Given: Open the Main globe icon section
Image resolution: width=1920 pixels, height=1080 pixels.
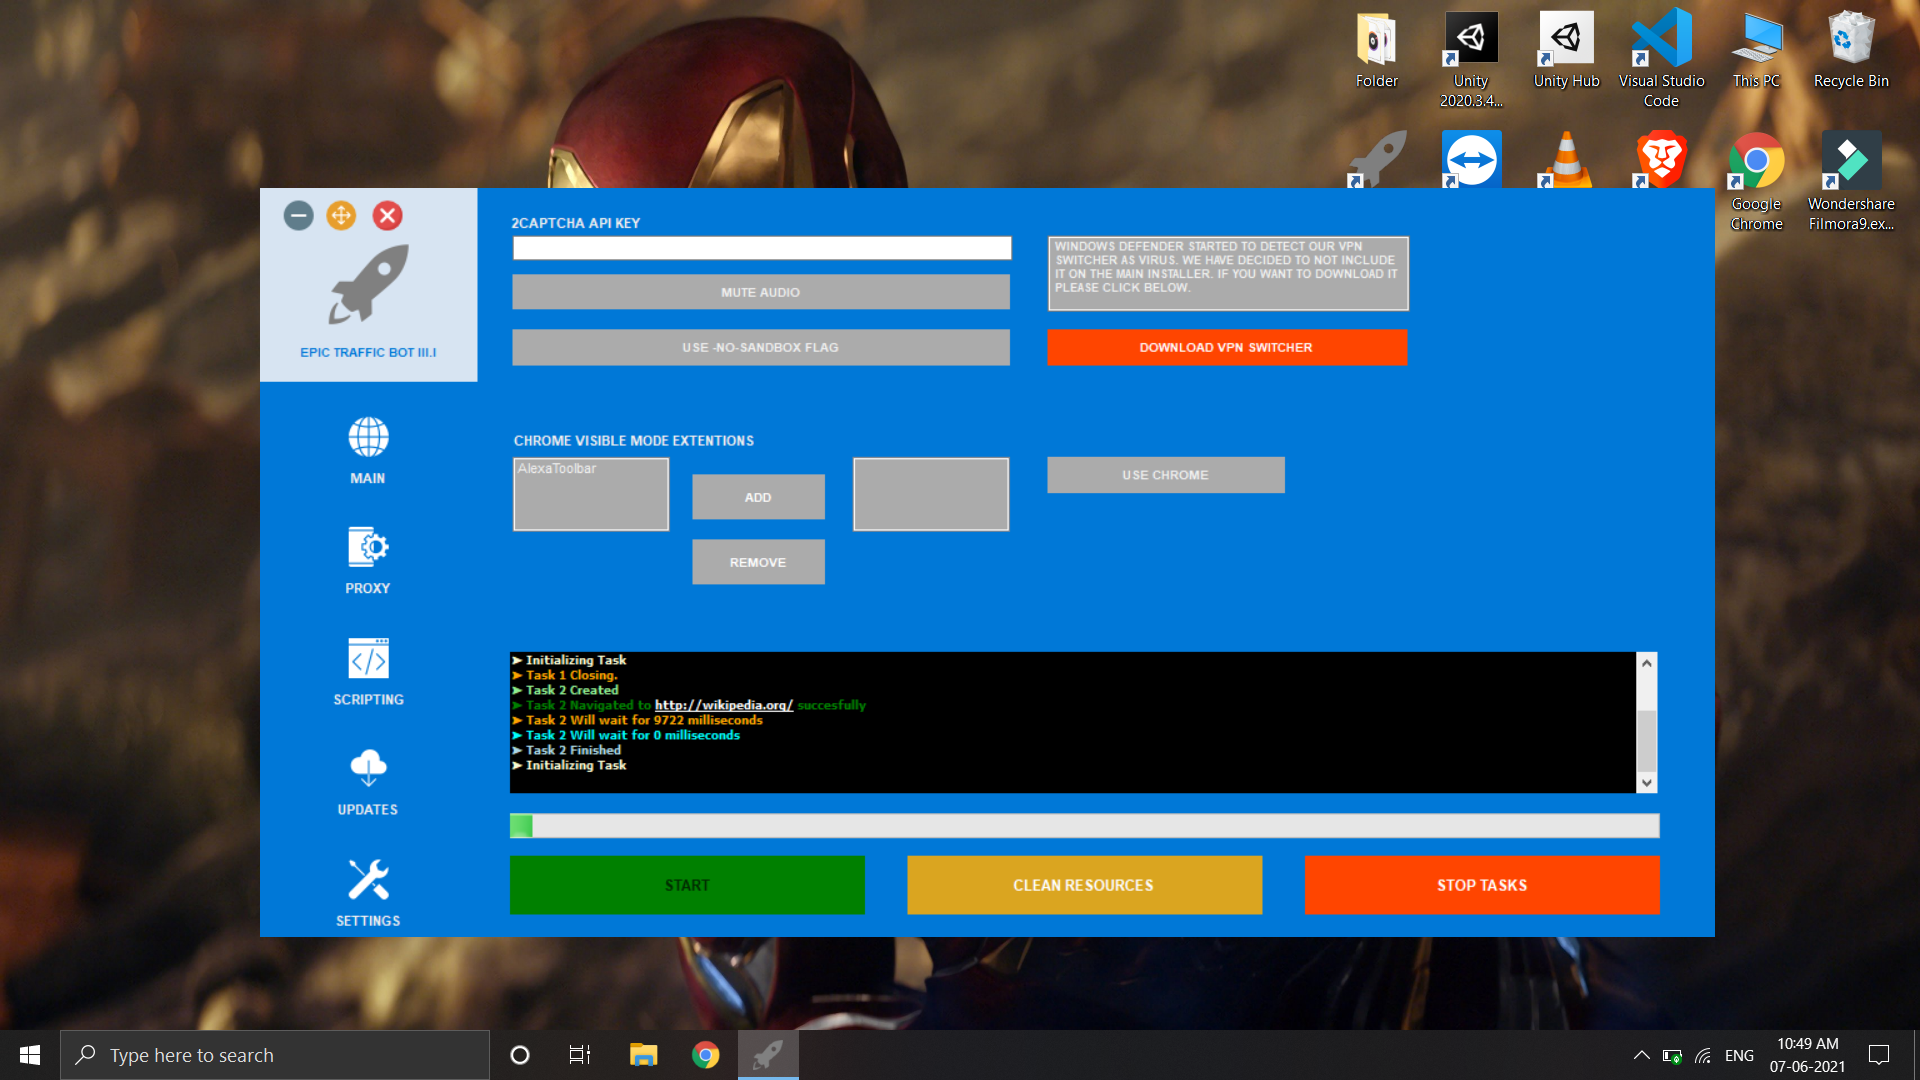Looking at the screenshot, I should click(368, 439).
